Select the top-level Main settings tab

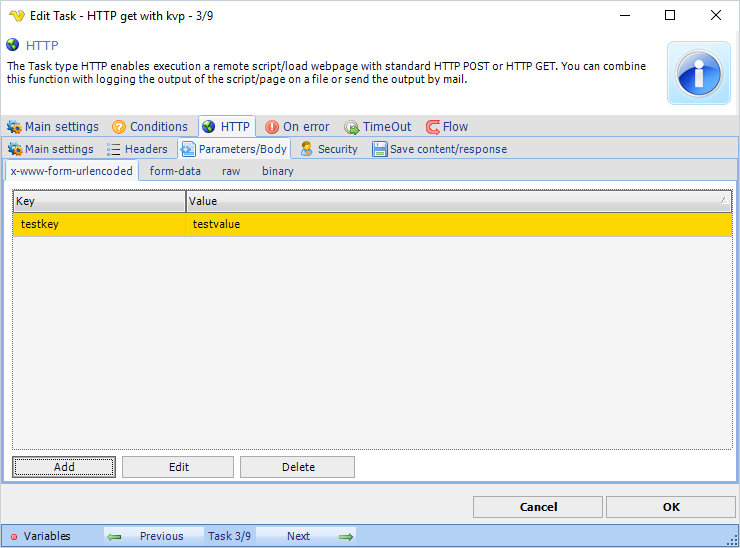click(x=53, y=127)
